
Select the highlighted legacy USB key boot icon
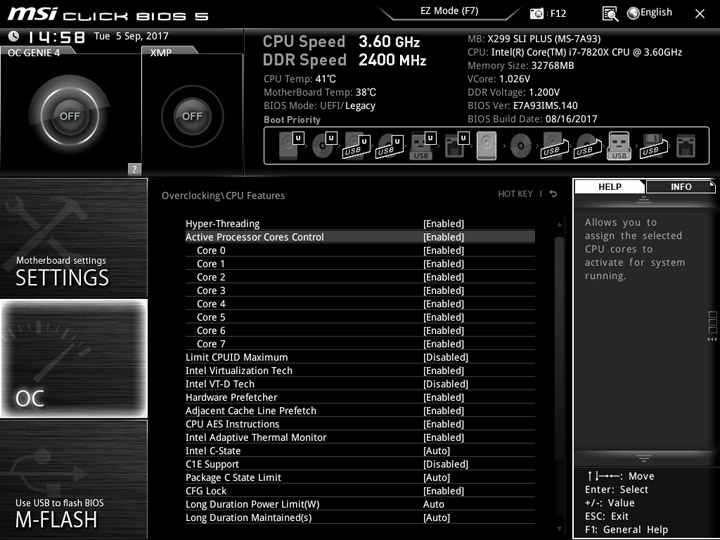(619, 146)
